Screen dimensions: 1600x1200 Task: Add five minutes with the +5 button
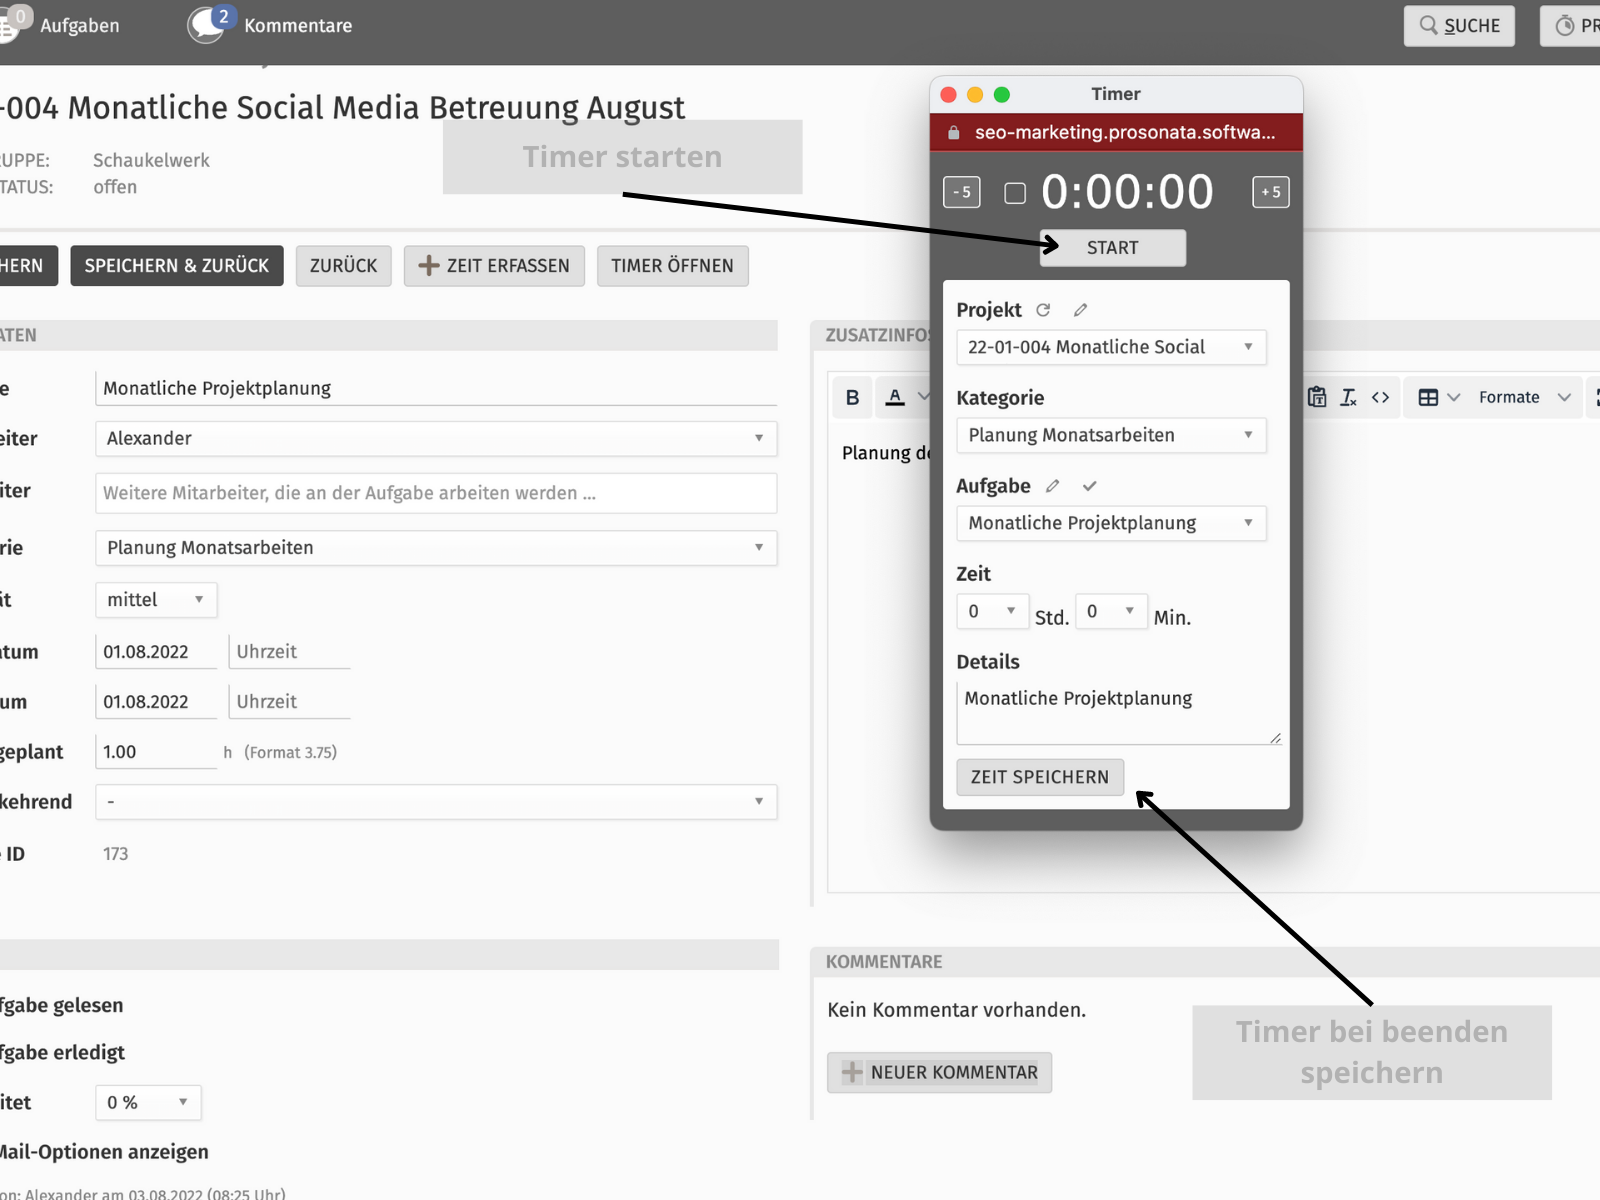pyautogui.click(x=1270, y=192)
